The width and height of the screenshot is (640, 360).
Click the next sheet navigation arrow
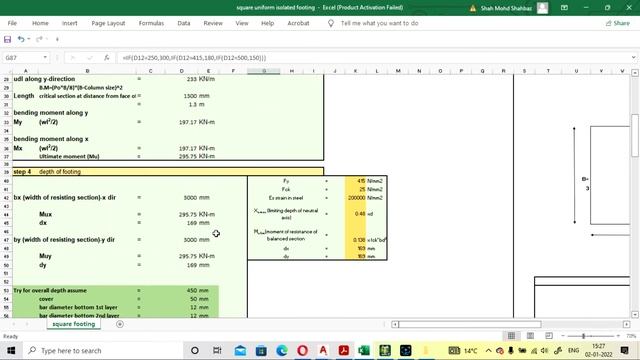tap(27, 324)
